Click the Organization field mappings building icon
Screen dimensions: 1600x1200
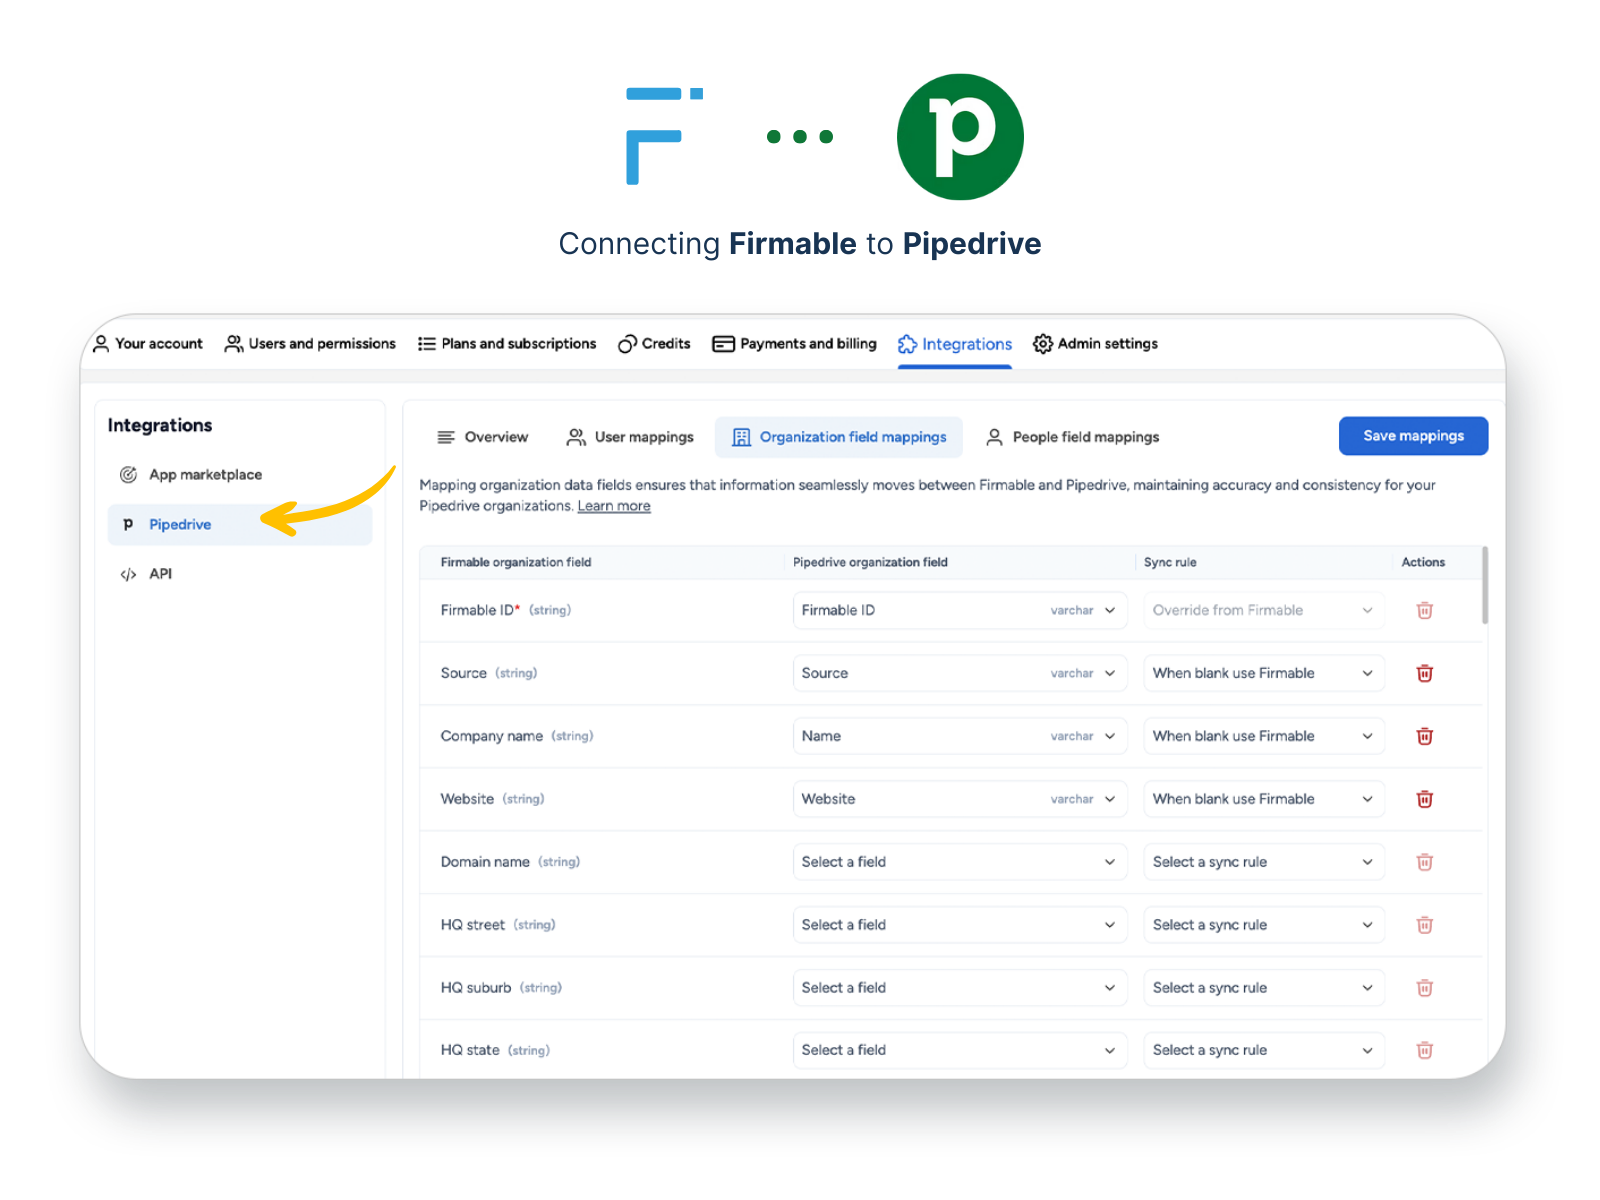coord(741,437)
